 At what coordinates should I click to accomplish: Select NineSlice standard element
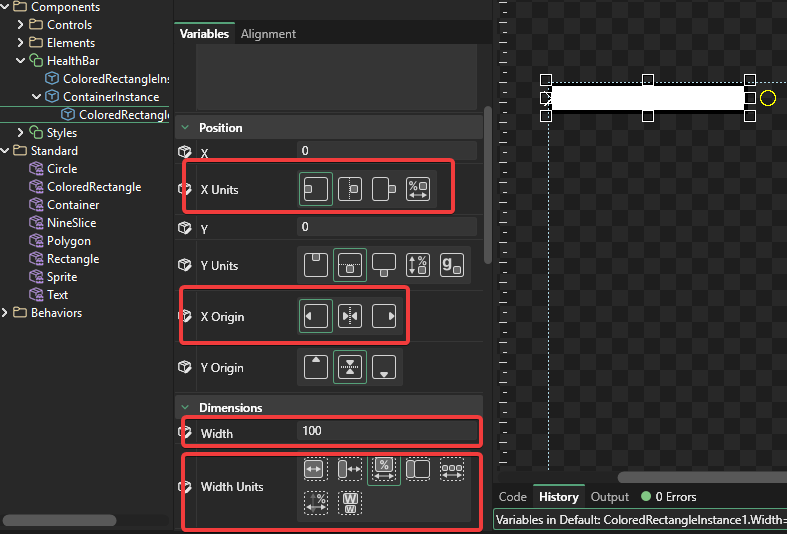[x=71, y=223]
